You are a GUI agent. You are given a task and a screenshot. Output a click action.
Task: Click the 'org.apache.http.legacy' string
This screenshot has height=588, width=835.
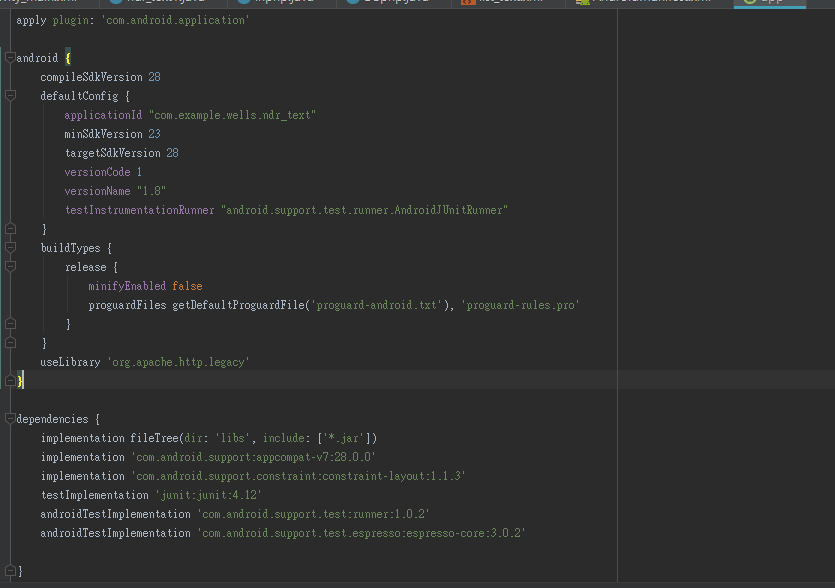[x=178, y=362]
